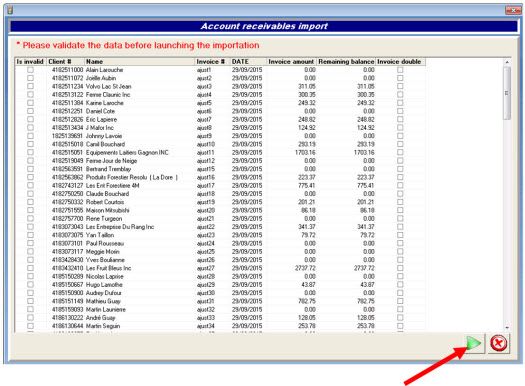Click the application icon in the title bar
This screenshot has width=525, height=386.
point(10,10)
